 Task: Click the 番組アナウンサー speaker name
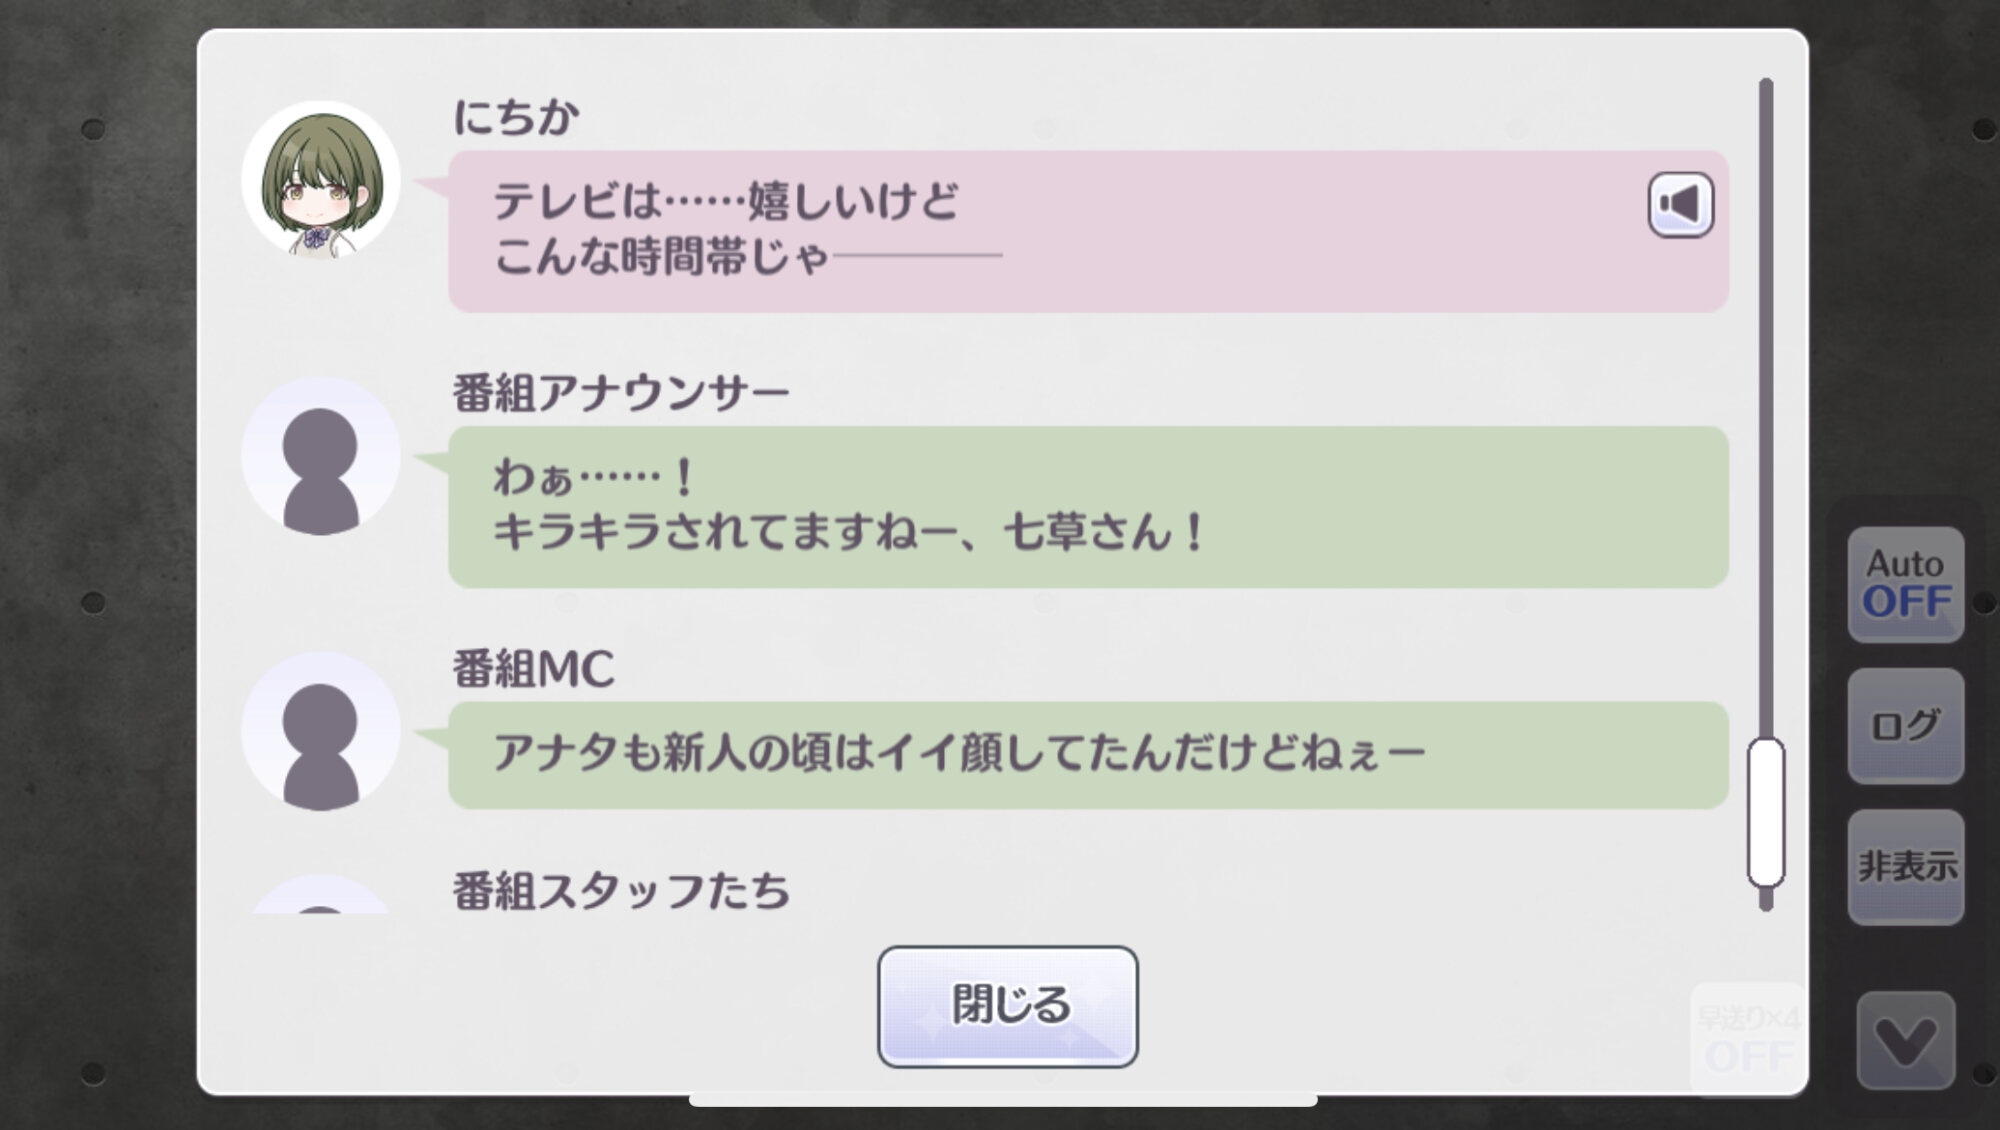click(x=621, y=393)
